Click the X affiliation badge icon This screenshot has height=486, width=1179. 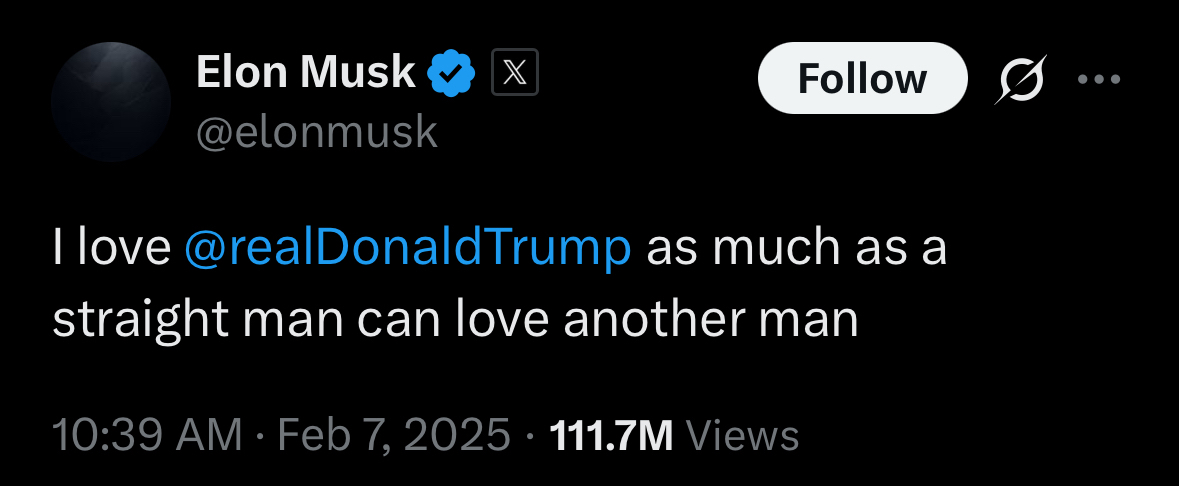tap(515, 73)
